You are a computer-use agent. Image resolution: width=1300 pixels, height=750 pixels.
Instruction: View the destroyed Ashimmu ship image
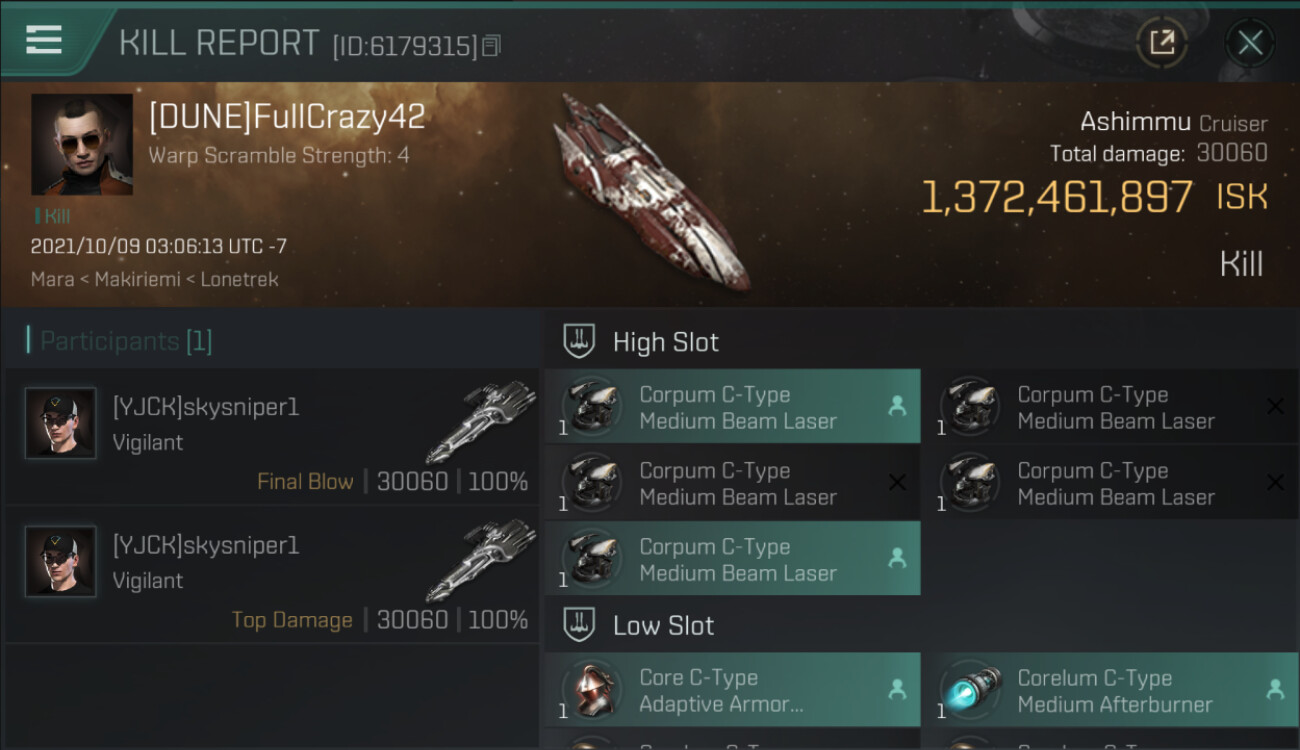tap(652, 190)
